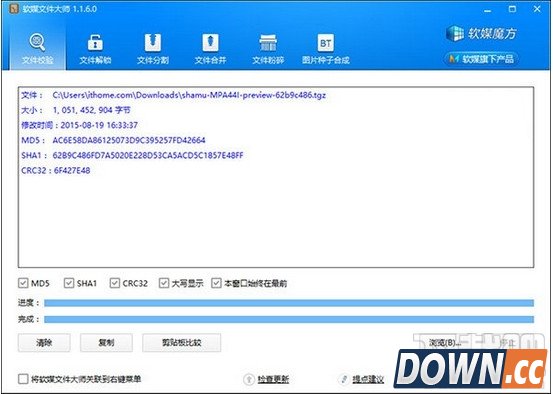
Task: Select the modified time 2015-08-19 16:33:37
Action: [99, 125]
